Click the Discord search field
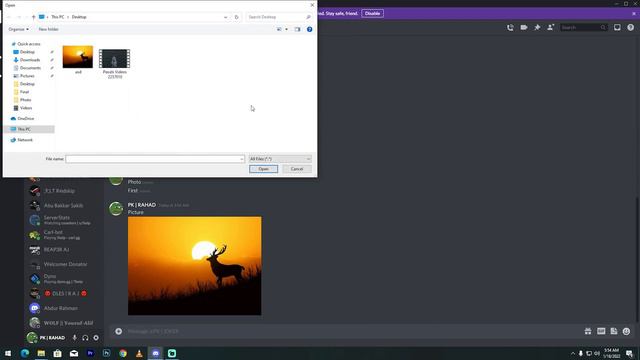The image size is (640, 360). tap(583, 27)
